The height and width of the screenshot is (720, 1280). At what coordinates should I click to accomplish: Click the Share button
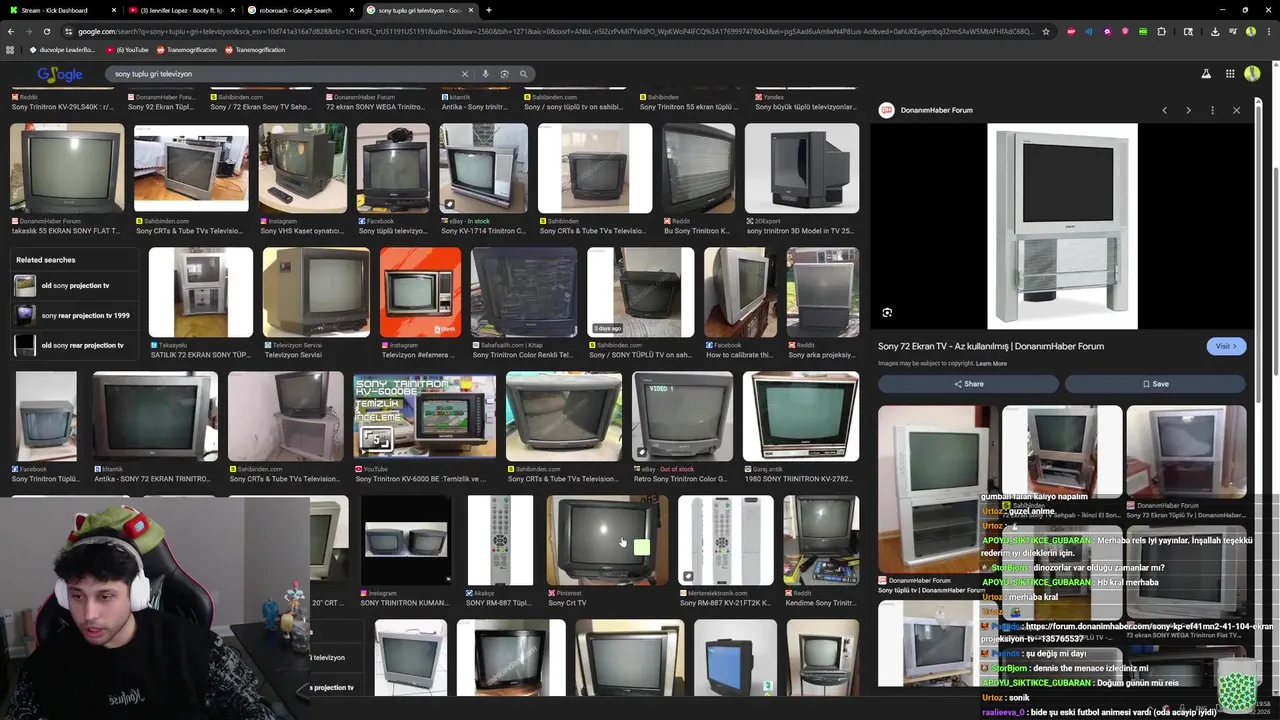tap(968, 384)
